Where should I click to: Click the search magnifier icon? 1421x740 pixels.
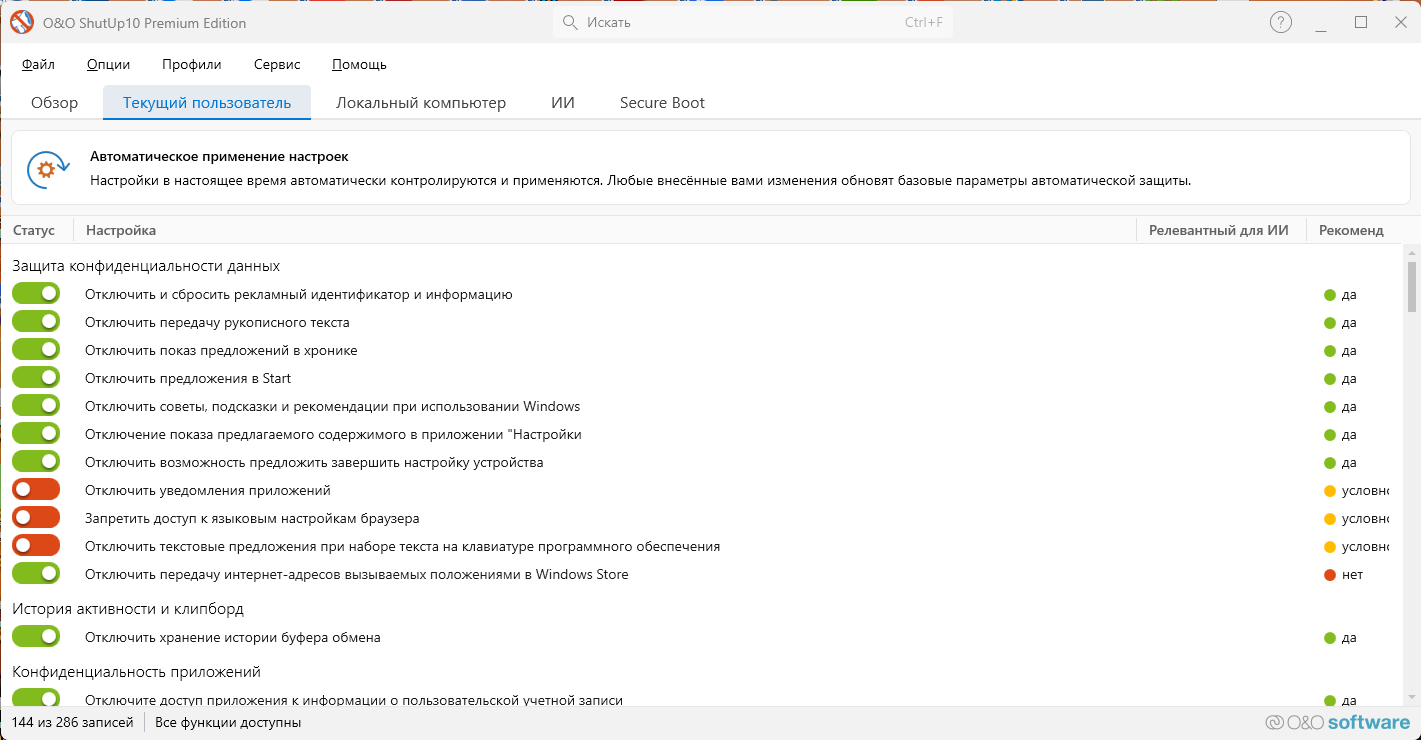click(x=570, y=22)
